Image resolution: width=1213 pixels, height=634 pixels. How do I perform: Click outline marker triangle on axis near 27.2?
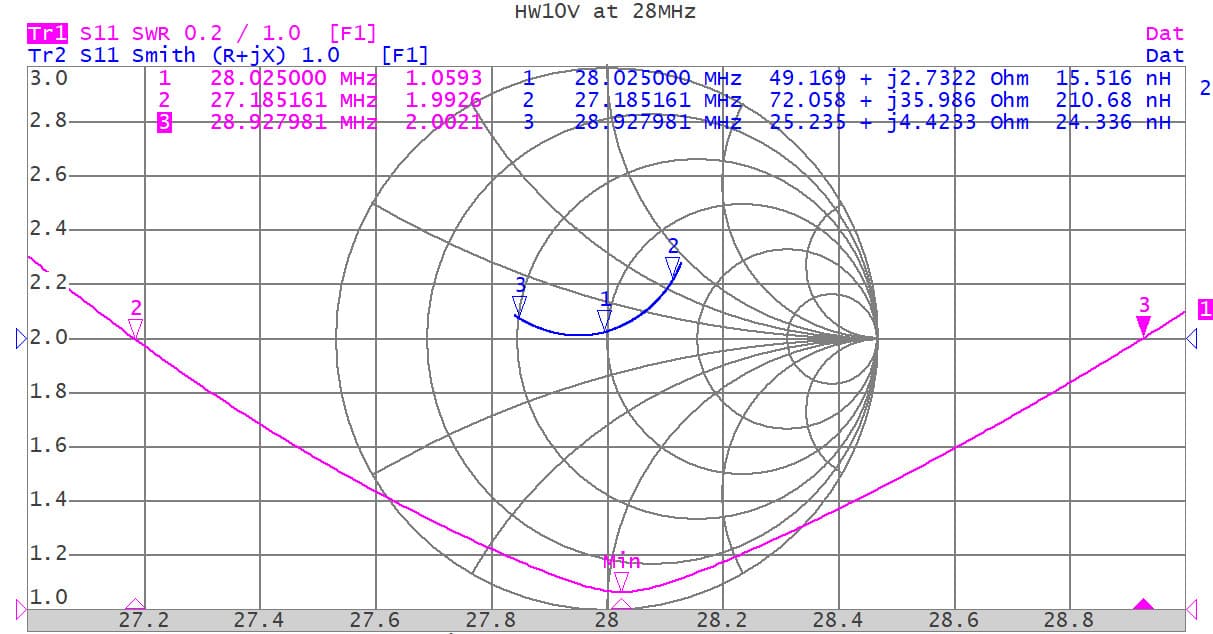point(136,604)
